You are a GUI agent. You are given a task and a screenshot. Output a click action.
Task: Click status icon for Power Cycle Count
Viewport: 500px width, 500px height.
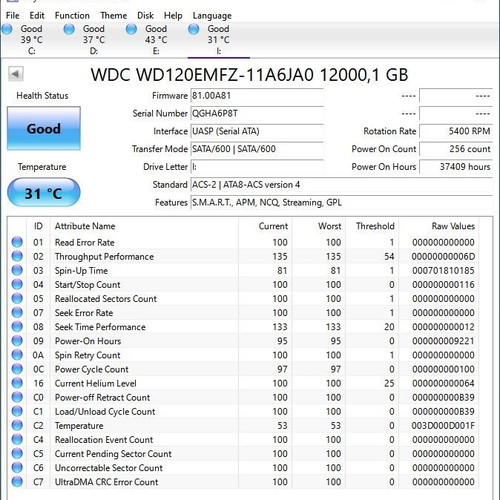(x=17, y=369)
